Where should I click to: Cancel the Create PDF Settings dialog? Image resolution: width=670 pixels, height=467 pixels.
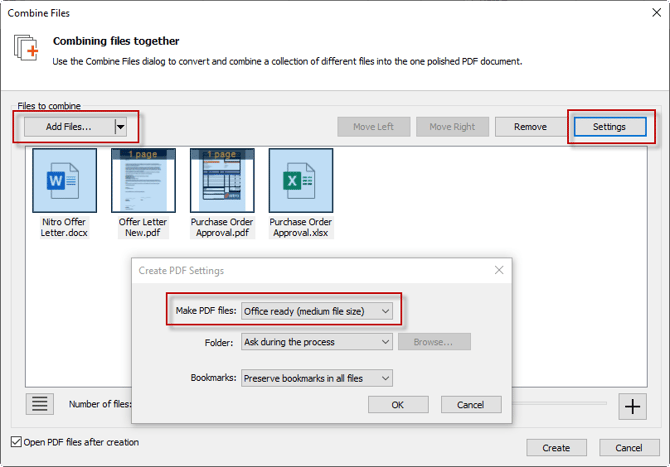tap(470, 405)
